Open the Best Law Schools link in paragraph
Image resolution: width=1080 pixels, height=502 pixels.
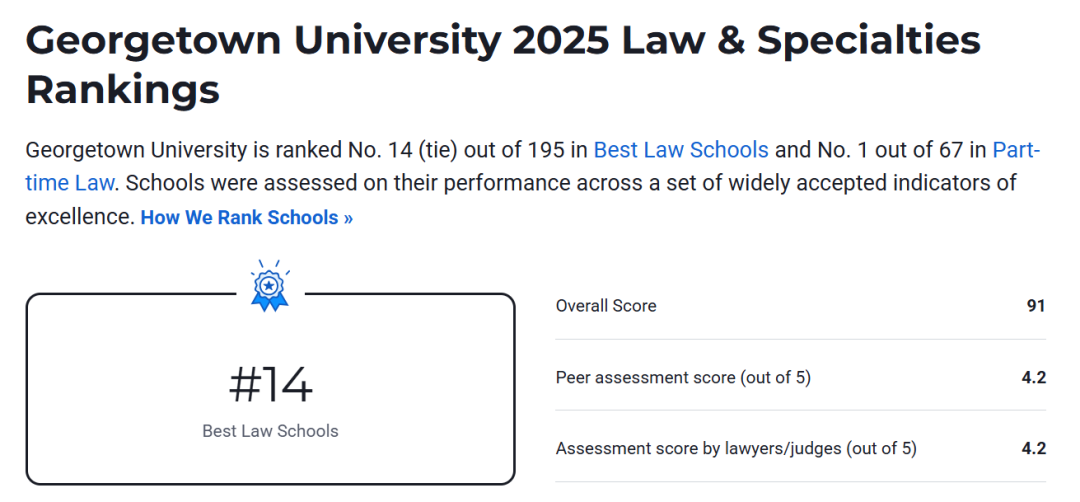pyautogui.click(x=681, y=150)
